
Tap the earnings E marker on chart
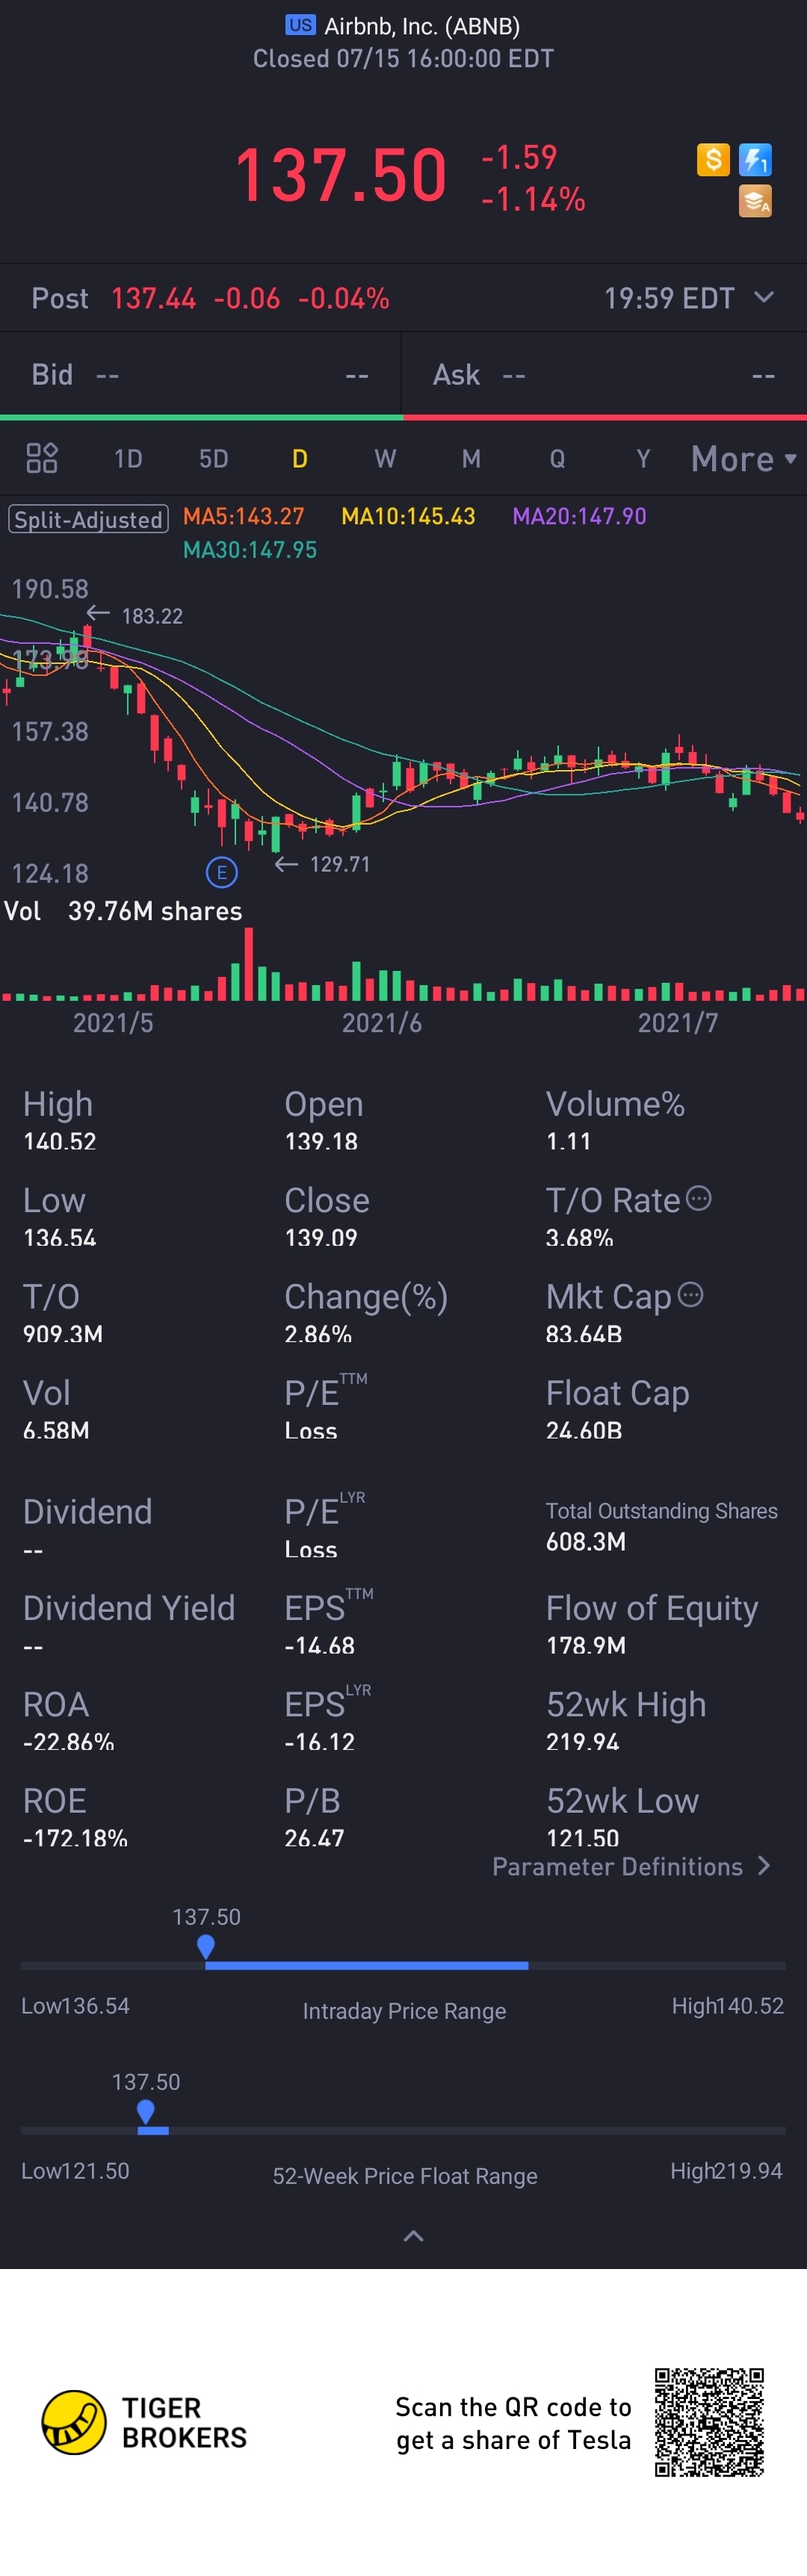[222, 872]
